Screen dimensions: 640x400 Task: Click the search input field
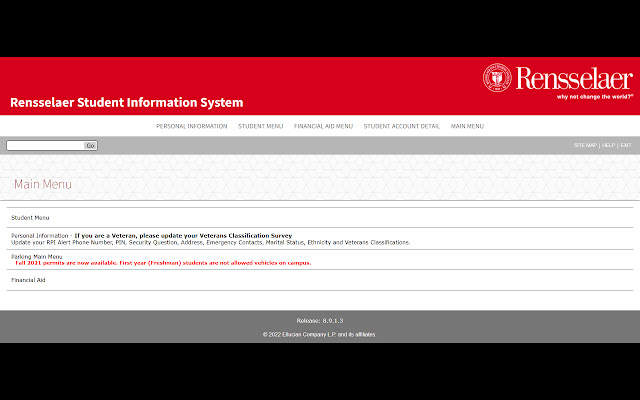tap(45, 145)
